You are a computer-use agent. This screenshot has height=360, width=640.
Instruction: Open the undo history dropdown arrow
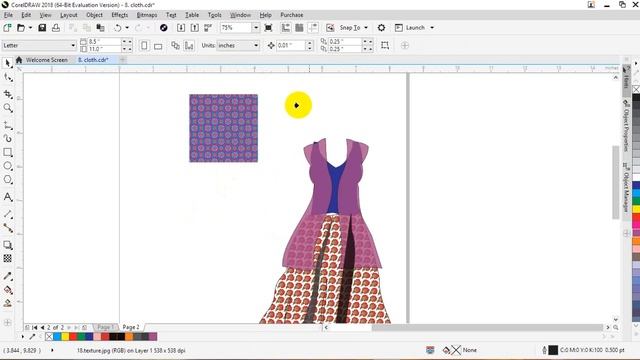tap(127, 28)
